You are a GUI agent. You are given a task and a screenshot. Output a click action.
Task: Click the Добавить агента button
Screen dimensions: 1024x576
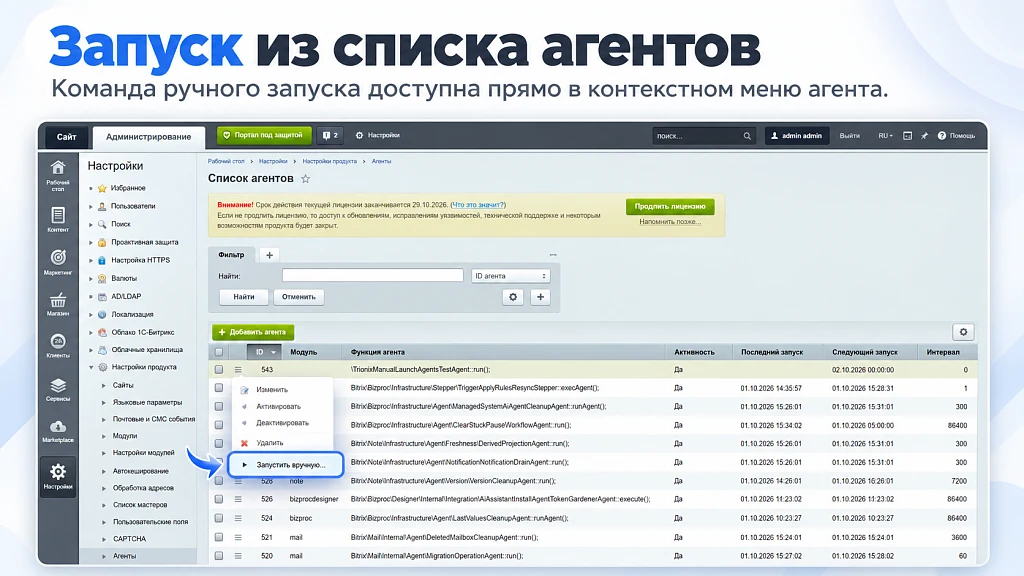click(x=253, y=332)
